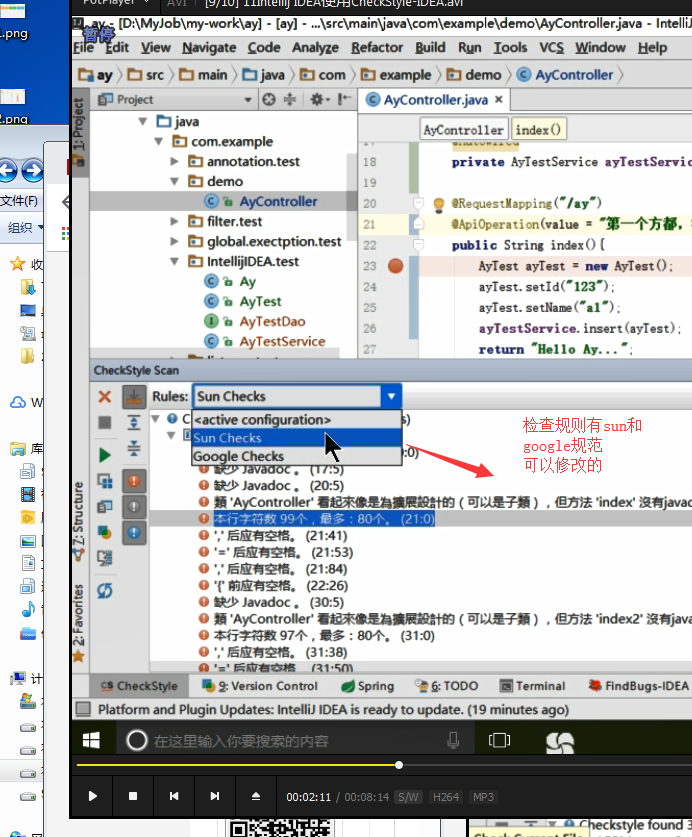Click AyController breadcrumb in editor
This screenshot has height=837, width=692.
[463, 130]
